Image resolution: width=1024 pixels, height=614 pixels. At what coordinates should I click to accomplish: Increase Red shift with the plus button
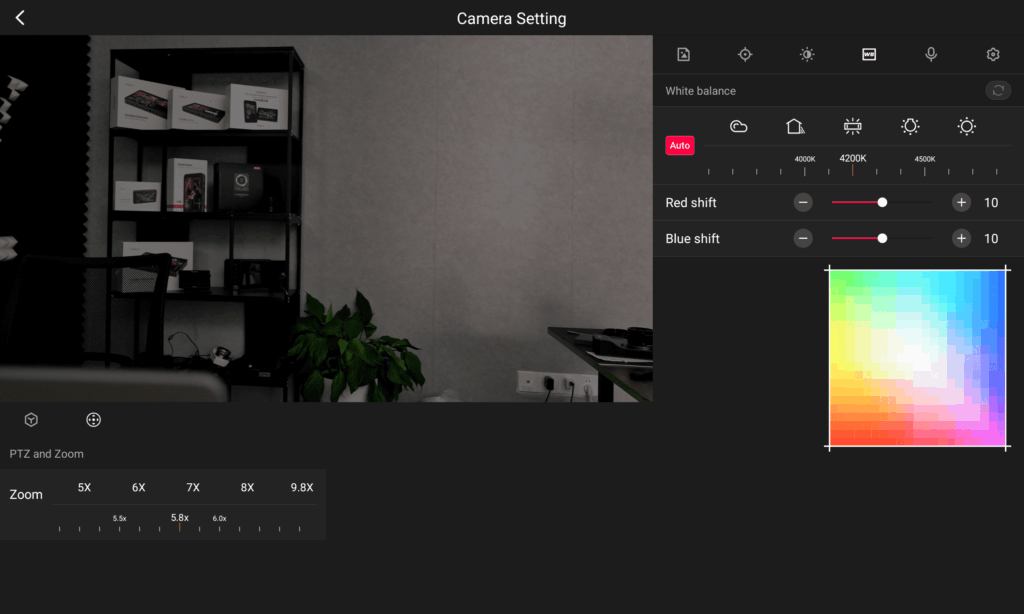(961, 202)
